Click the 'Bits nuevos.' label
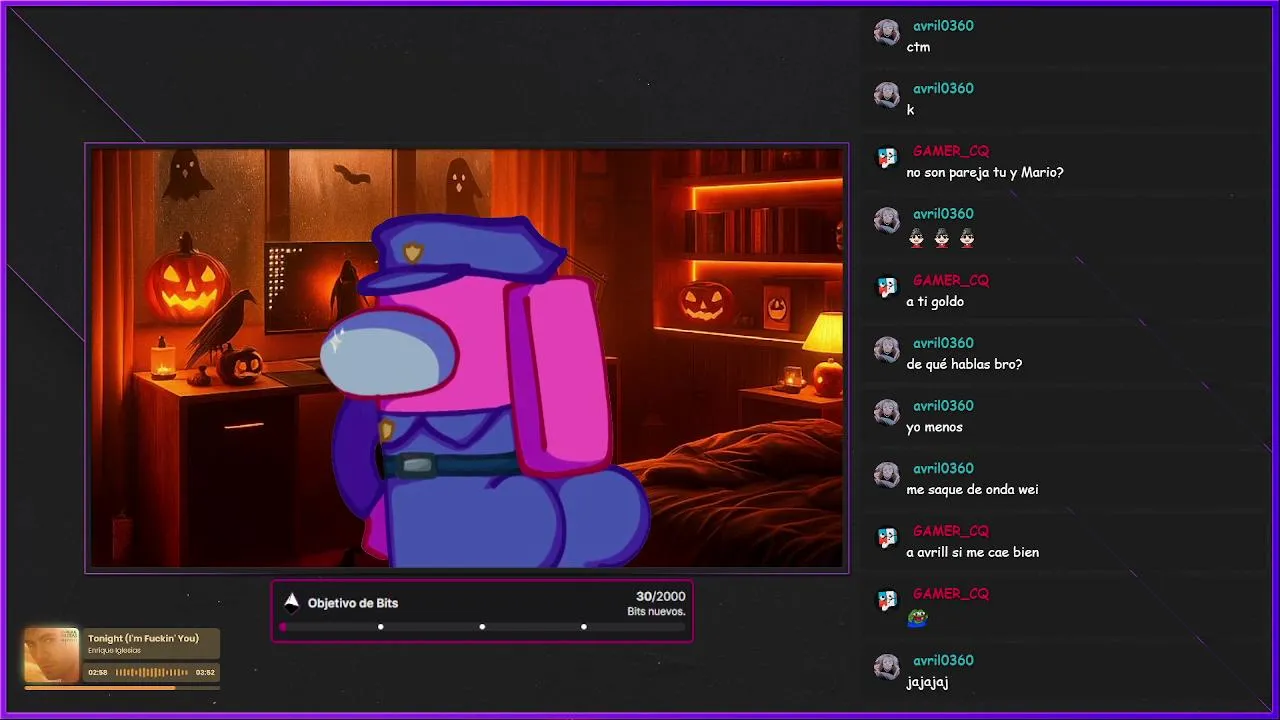 click(x=656, y=611)
